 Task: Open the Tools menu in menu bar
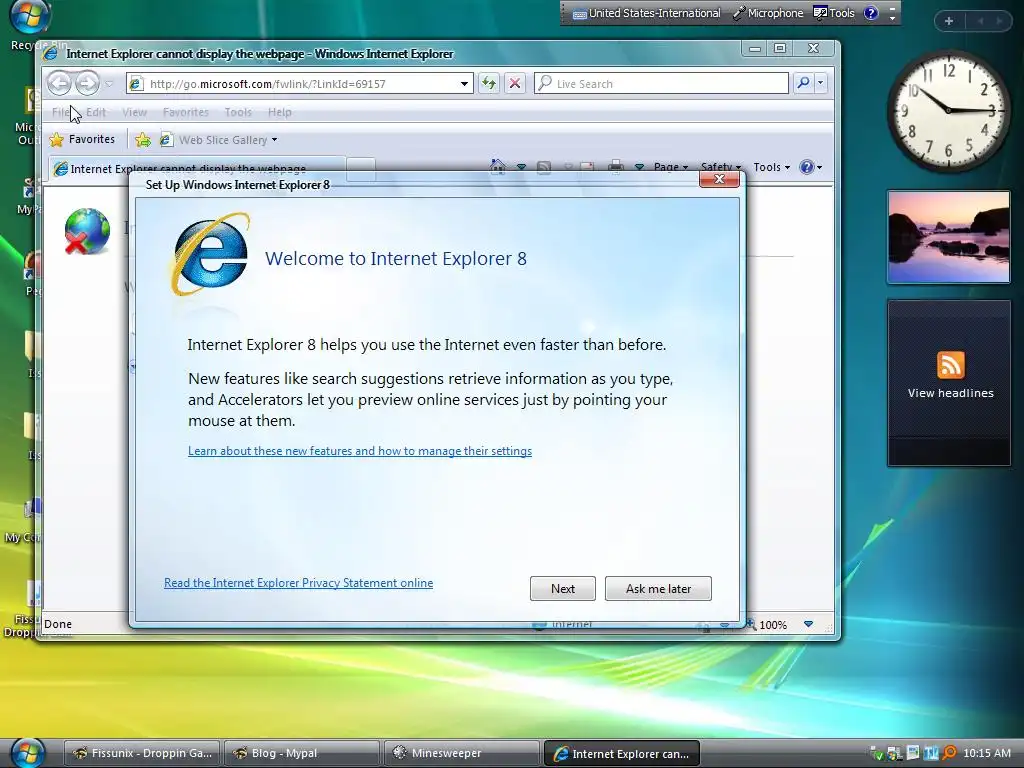point(238,112)
